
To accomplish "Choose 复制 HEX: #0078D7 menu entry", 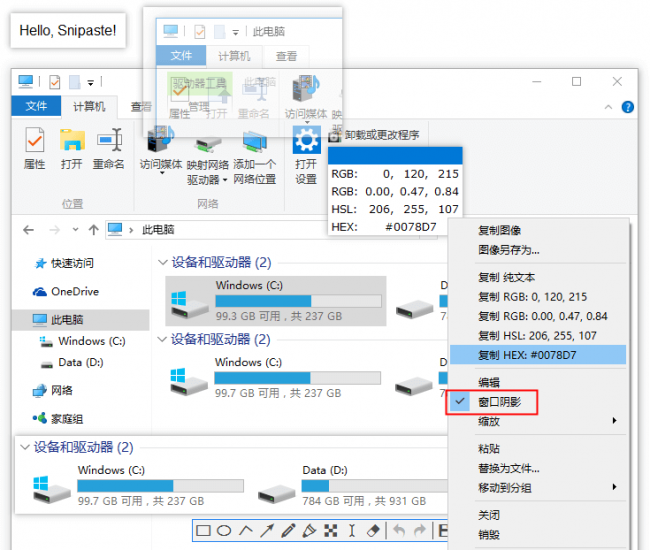I will pos(538,355).
